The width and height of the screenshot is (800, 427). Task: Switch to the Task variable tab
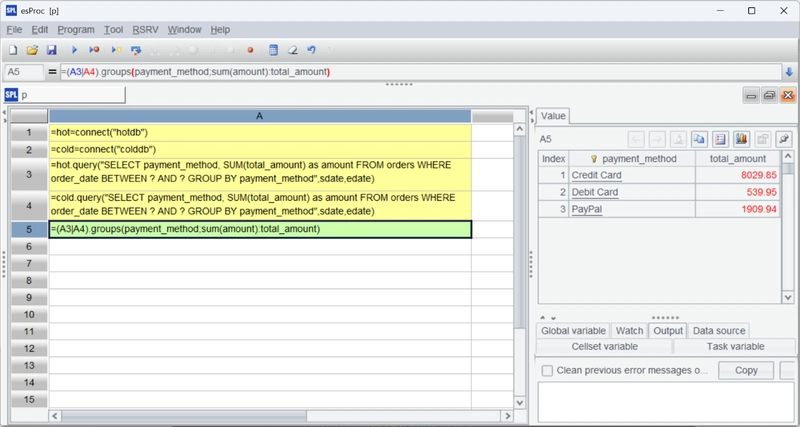pyautogui.click(x=735, y=346)
